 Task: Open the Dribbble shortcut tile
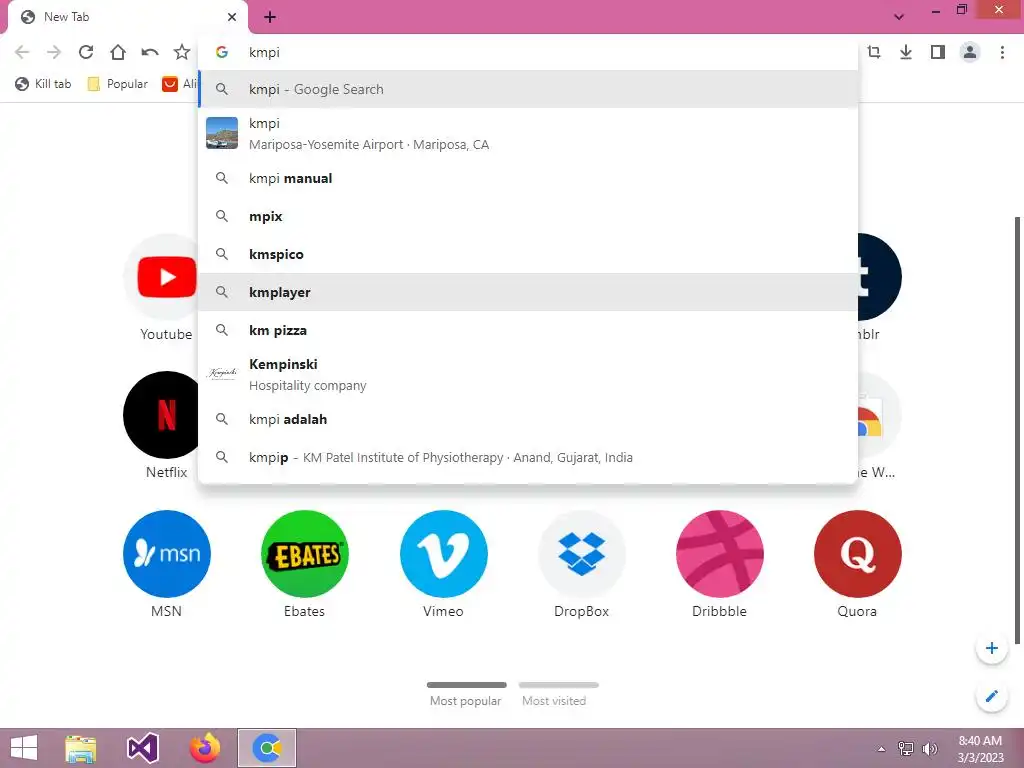pos(719,554)
